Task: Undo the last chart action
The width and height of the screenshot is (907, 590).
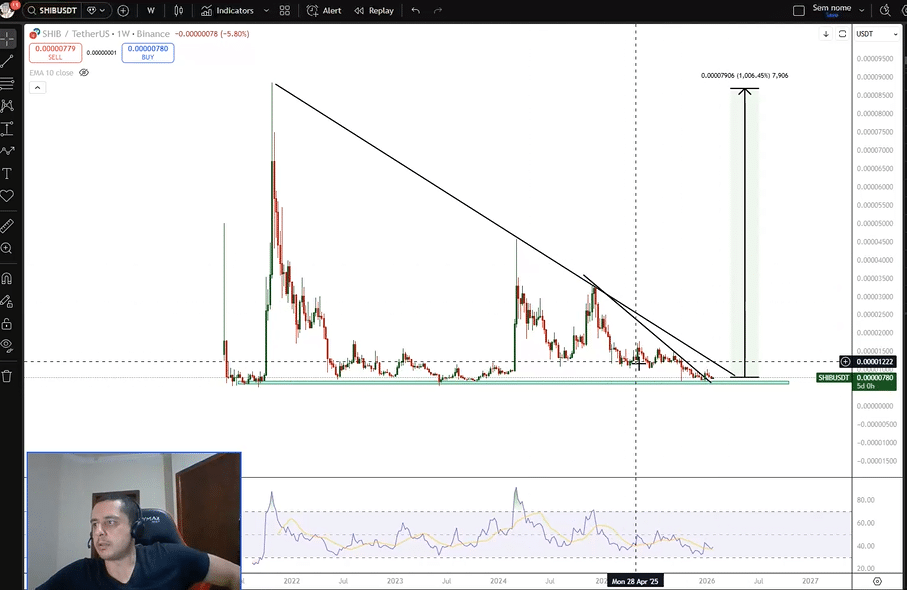Action: 415,10
